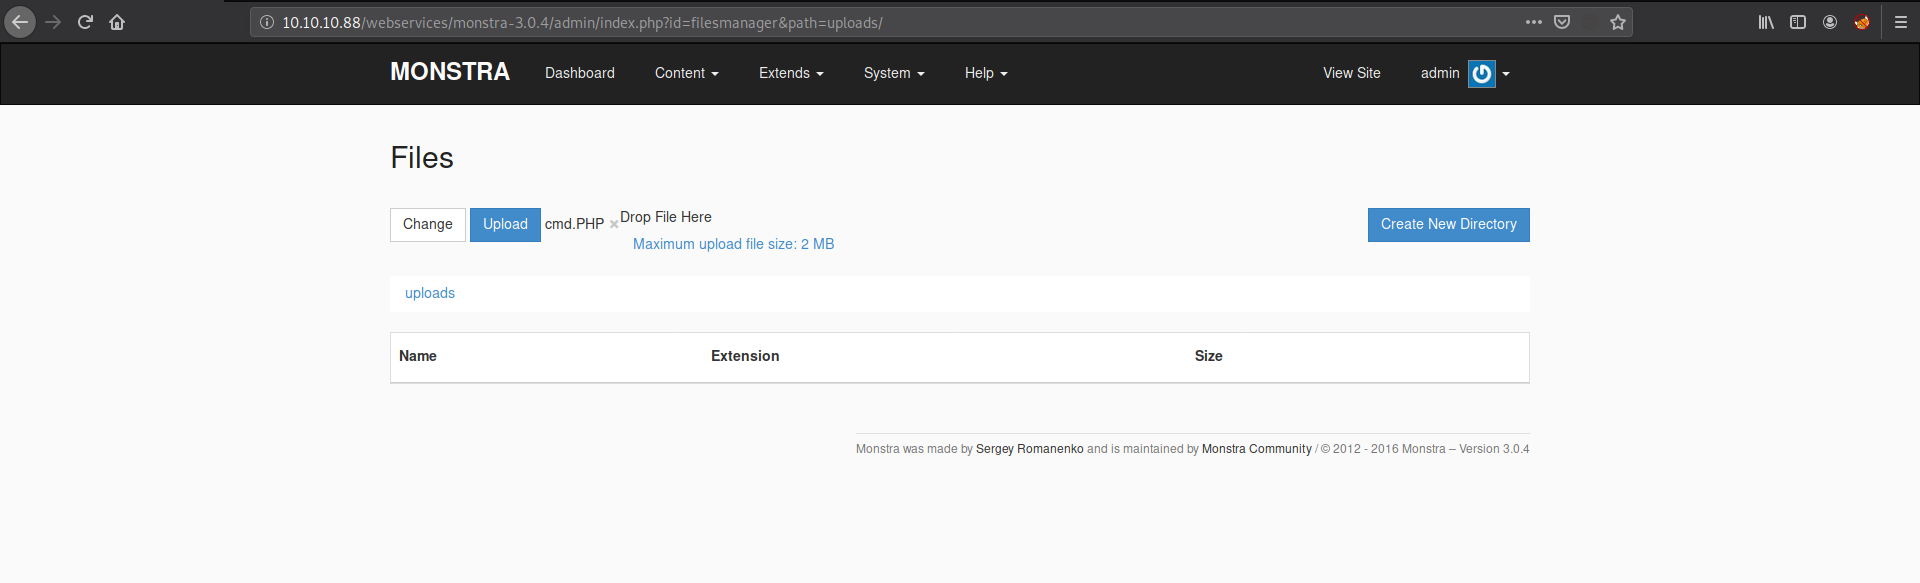Click the cmd.PHP file name
1920x583 pixels.
pyautogui.click(x=574, y=224)
